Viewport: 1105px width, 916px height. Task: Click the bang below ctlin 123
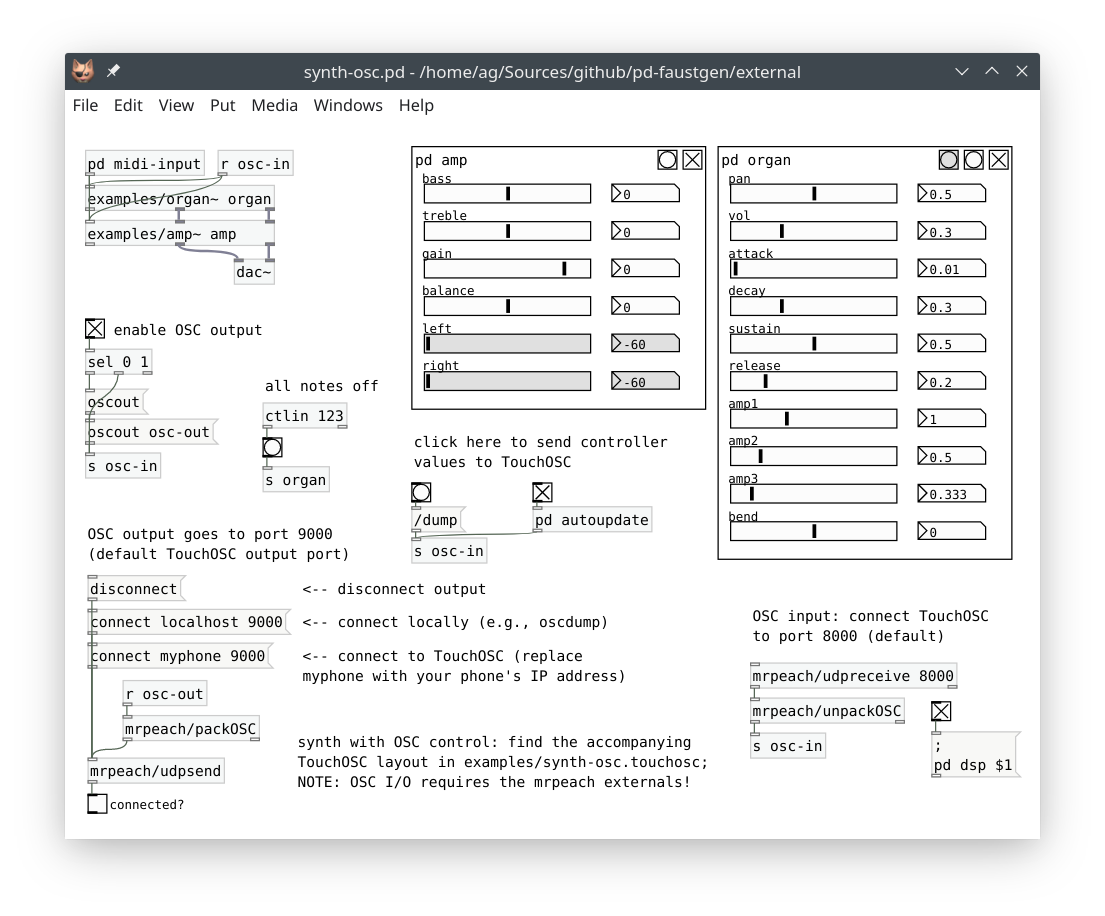coord(273,447)
